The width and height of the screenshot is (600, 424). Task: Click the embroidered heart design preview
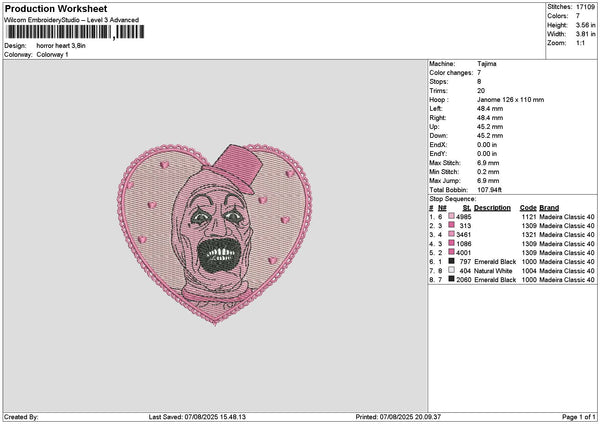215,234
